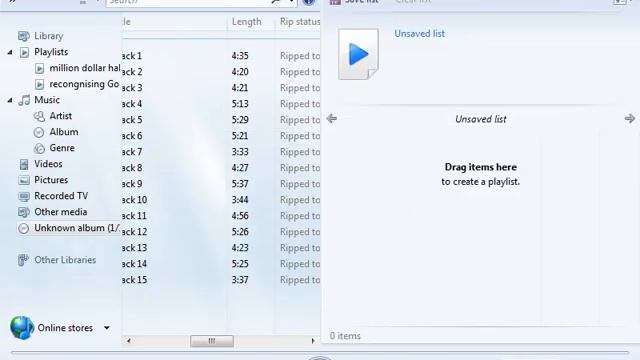Select the Music note icon
The width and height of the screenshot is (640, 360).
(24, 100)
